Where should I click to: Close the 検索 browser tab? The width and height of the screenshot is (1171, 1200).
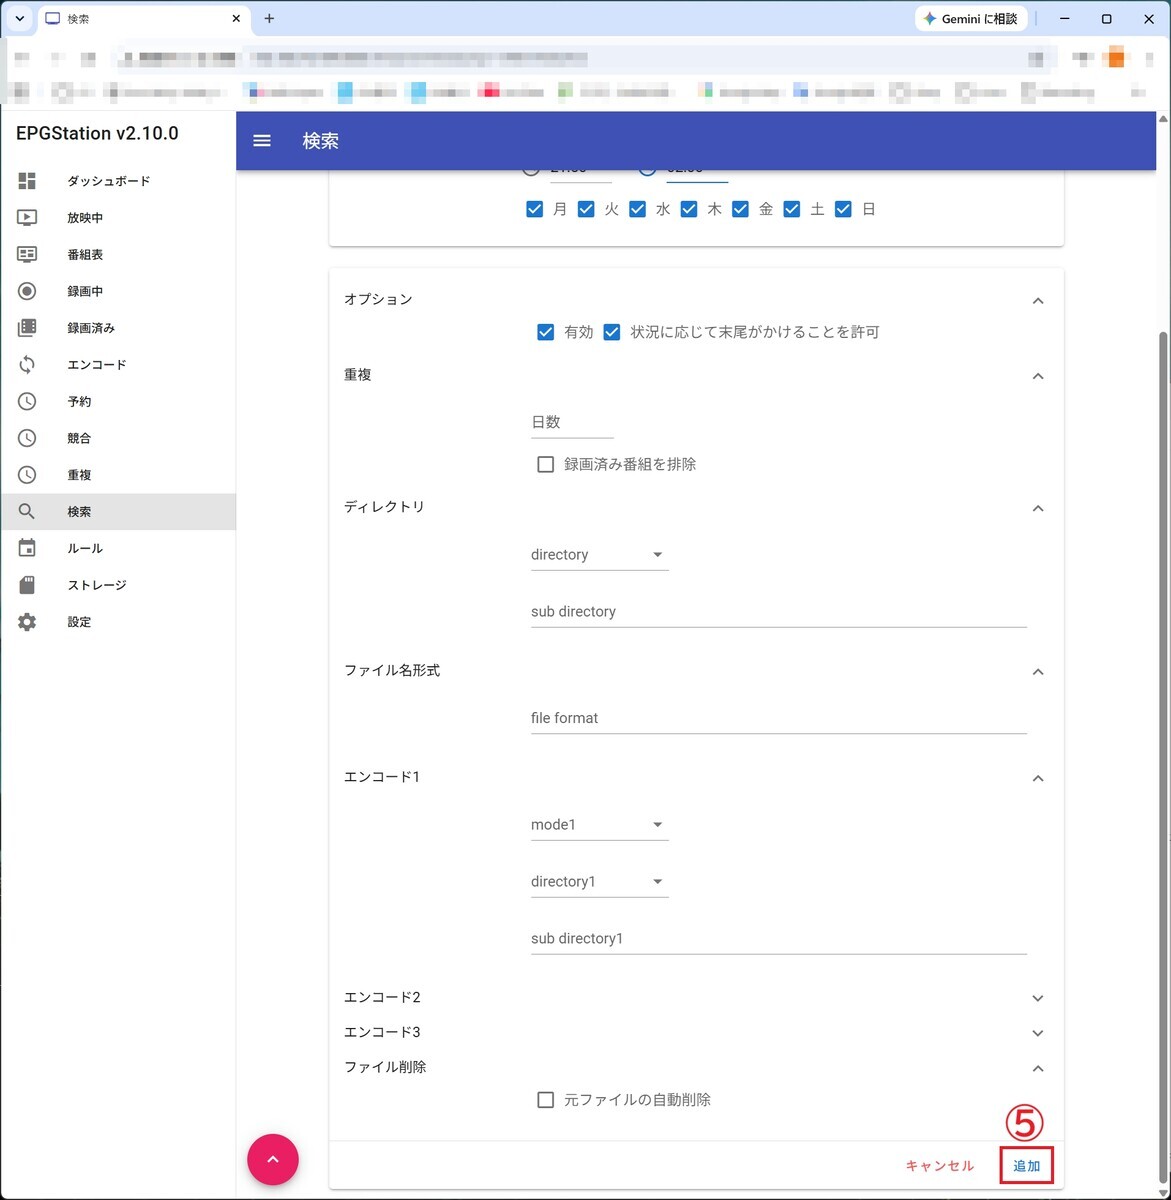[x=236, y=19]
